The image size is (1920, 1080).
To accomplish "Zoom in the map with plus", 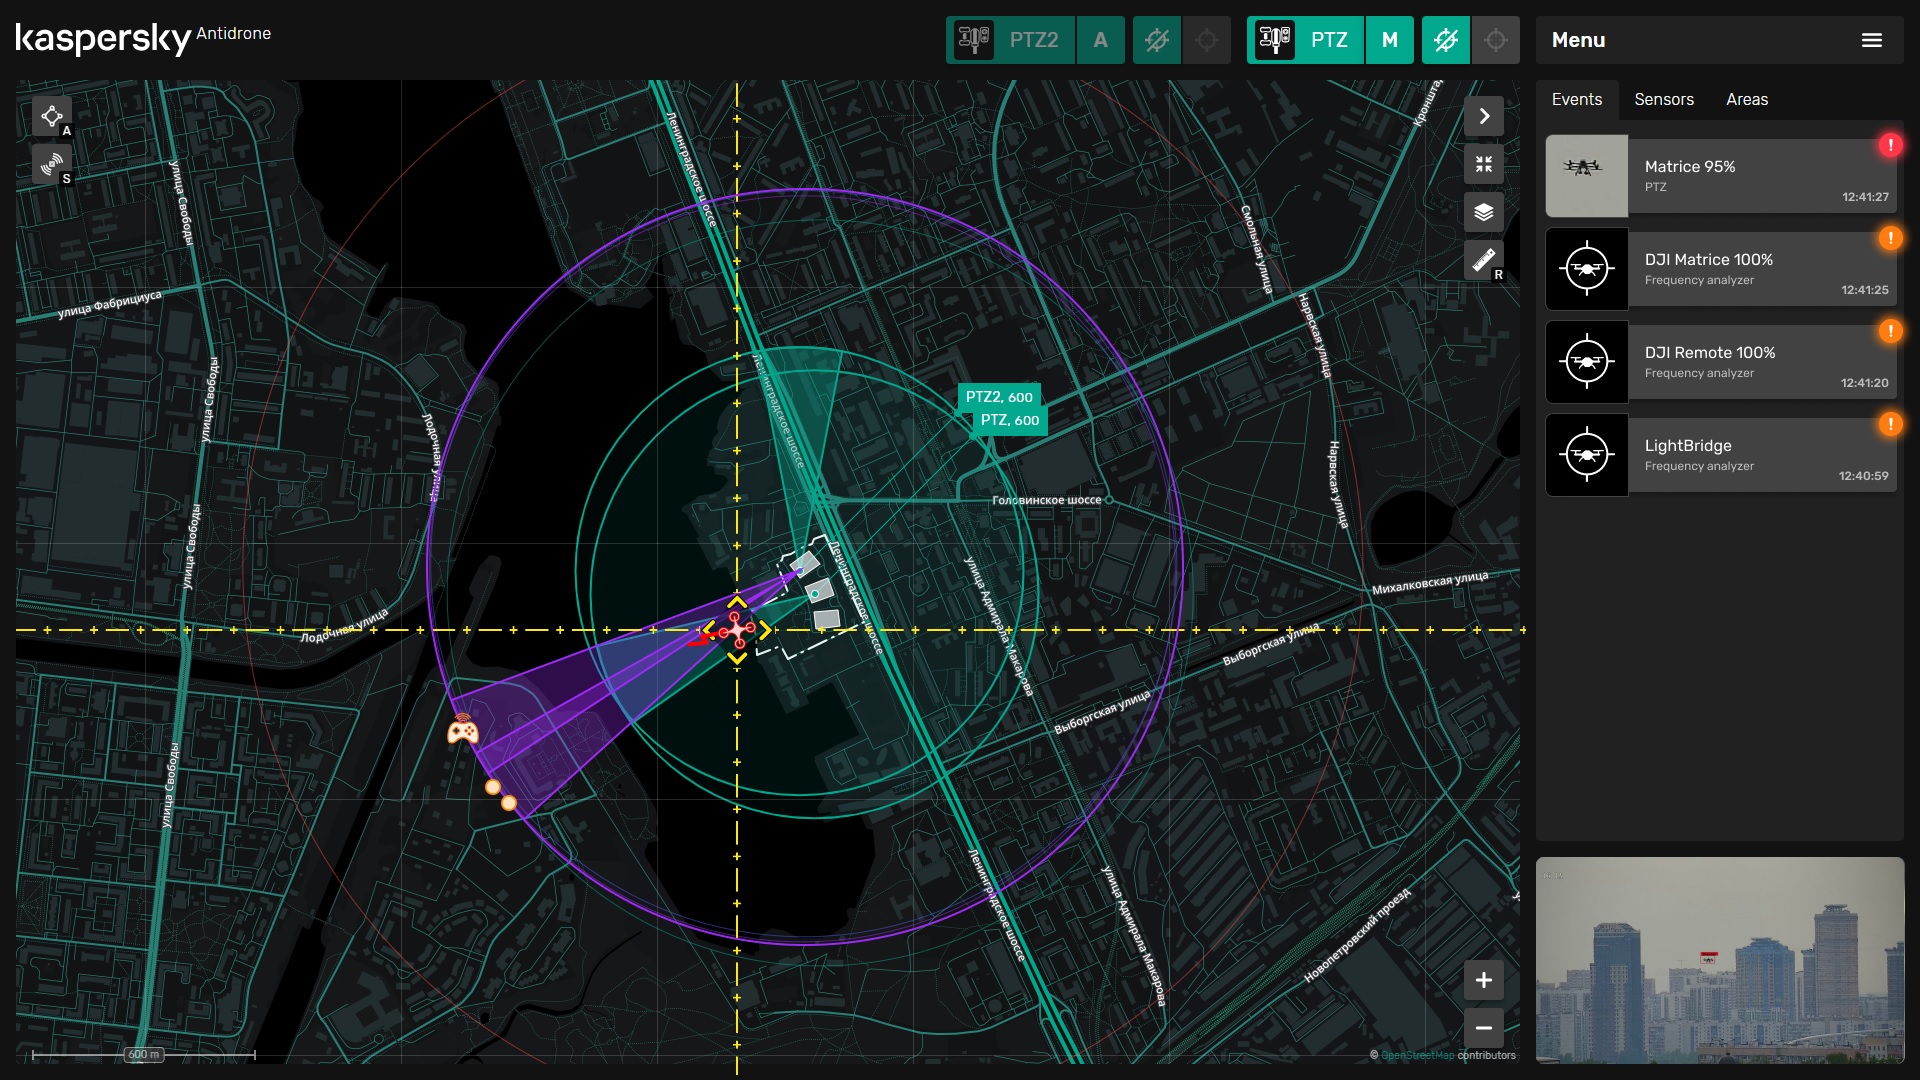I will (x=1484, y=980).
